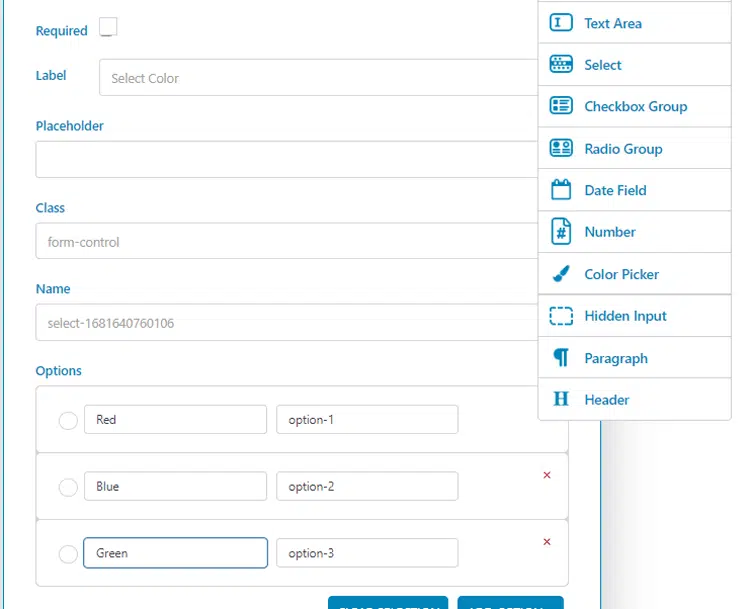Viewport: 750px width, 609px height.
Task: Enable the Required checkbox
Action: pyautogui.click(x=108, y=28)
